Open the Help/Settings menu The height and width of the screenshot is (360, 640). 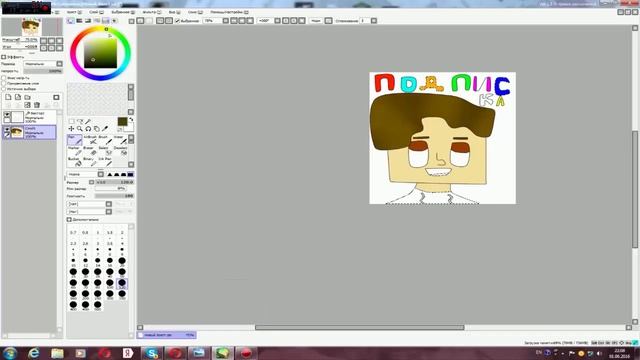pyautogui.click(x=229, y=12)
